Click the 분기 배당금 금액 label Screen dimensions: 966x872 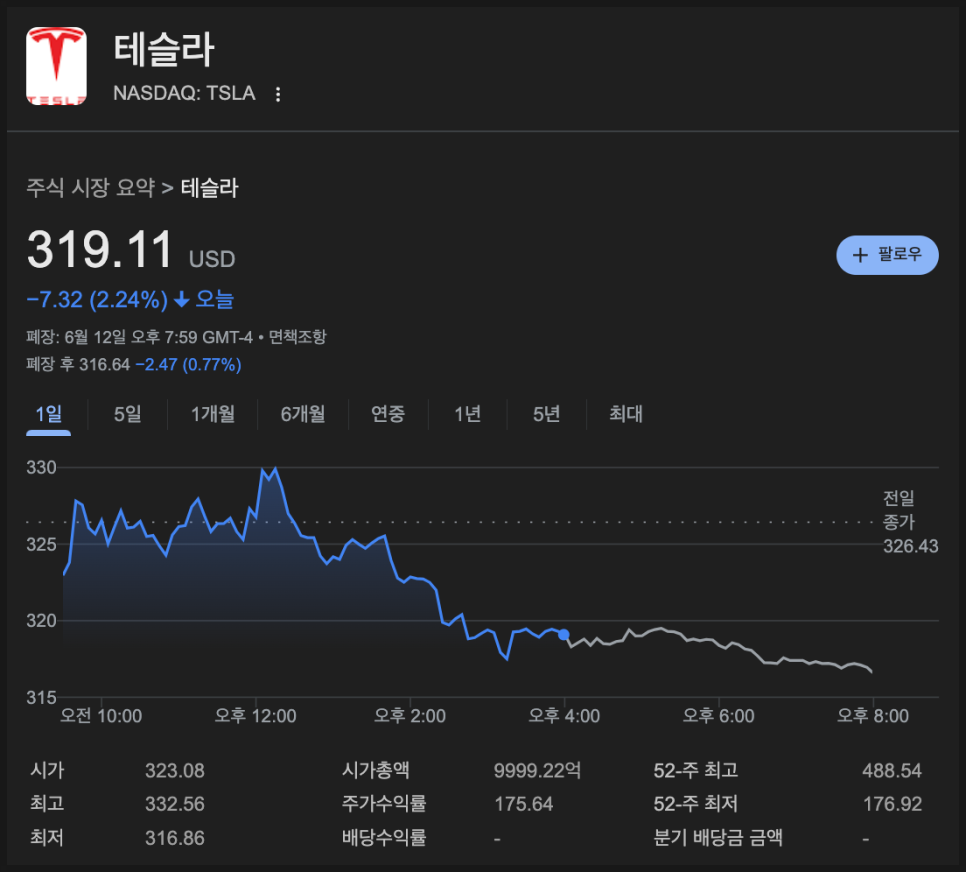pyautogui.click(x=718, y=837)
